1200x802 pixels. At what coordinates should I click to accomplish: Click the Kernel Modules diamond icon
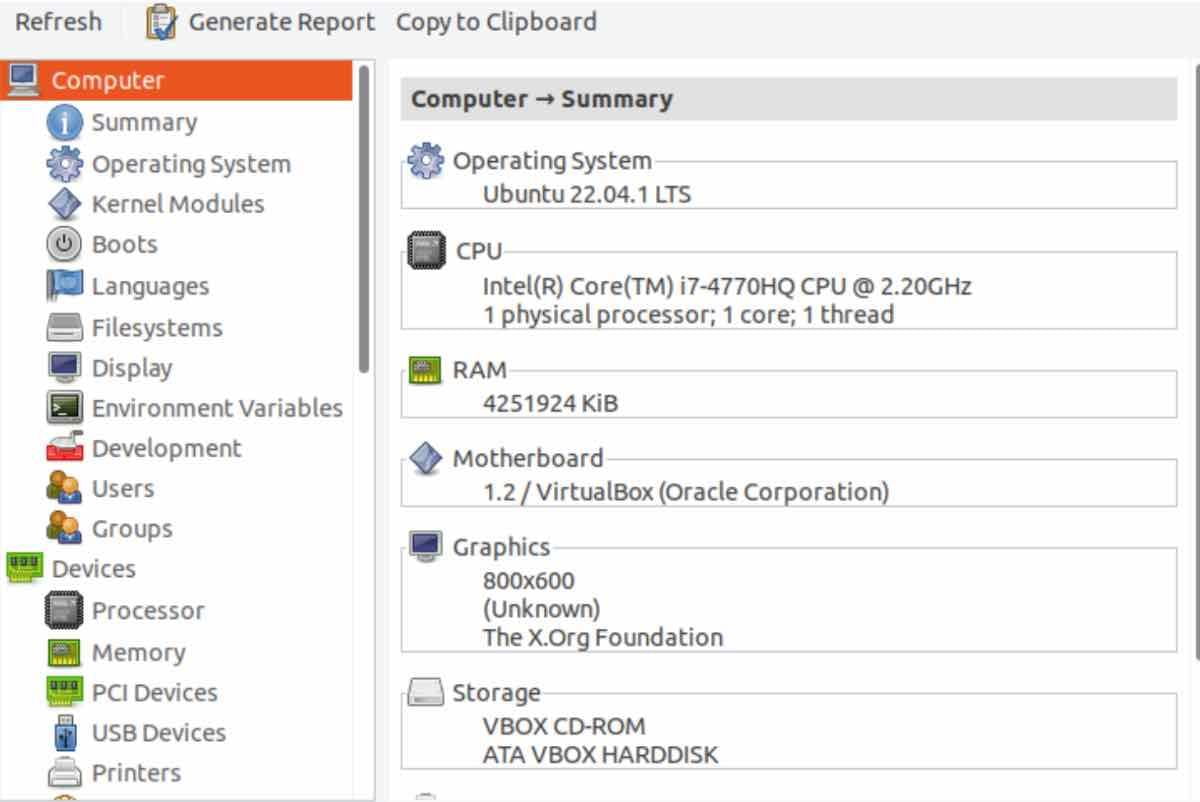64,203
